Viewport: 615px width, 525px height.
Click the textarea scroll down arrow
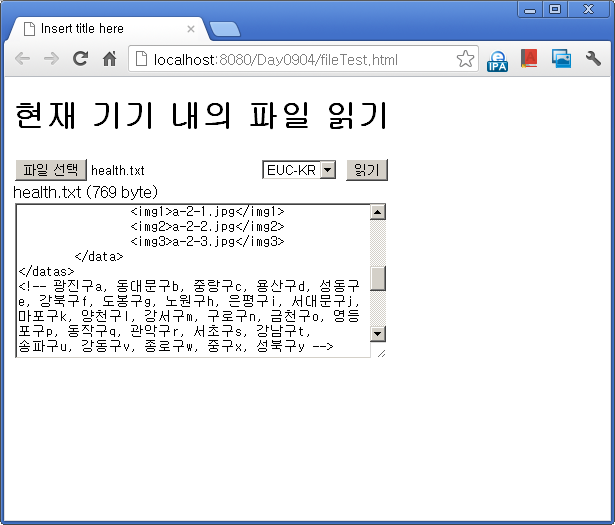click(x=378, y=334)
